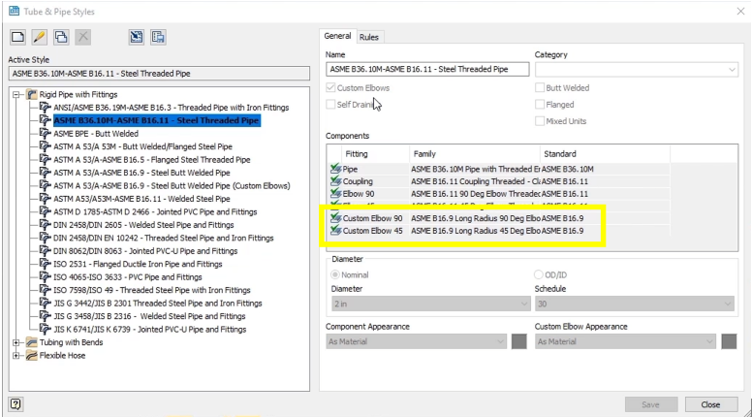Click the style Name input field
The width and height of the screenshot is (754, 417).
tap(427, 69)
